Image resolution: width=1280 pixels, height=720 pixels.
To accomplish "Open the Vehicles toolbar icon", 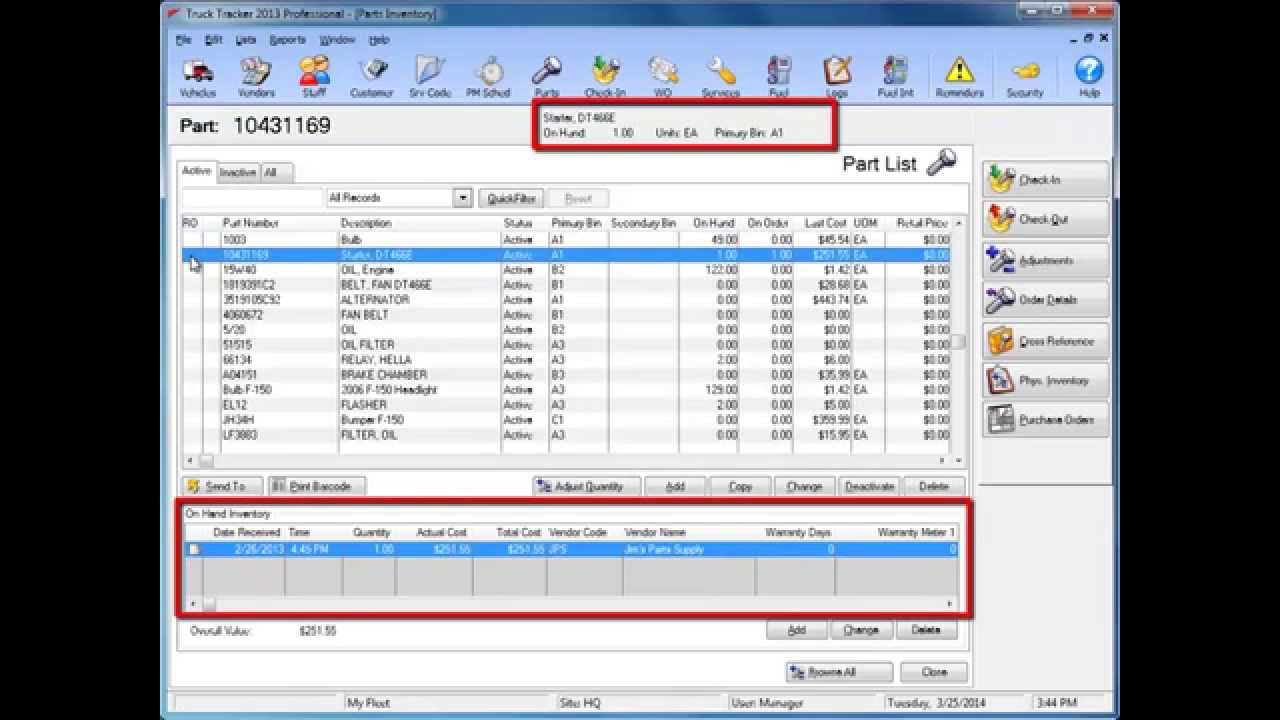I will [198, 77].
